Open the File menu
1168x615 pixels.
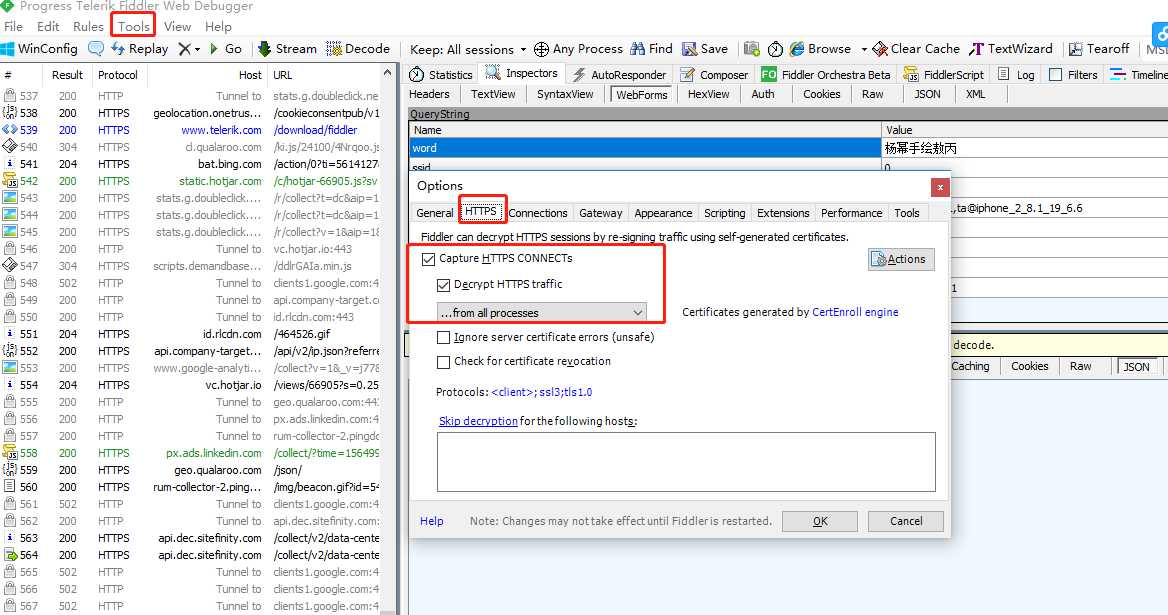click(x=13, y=27)
